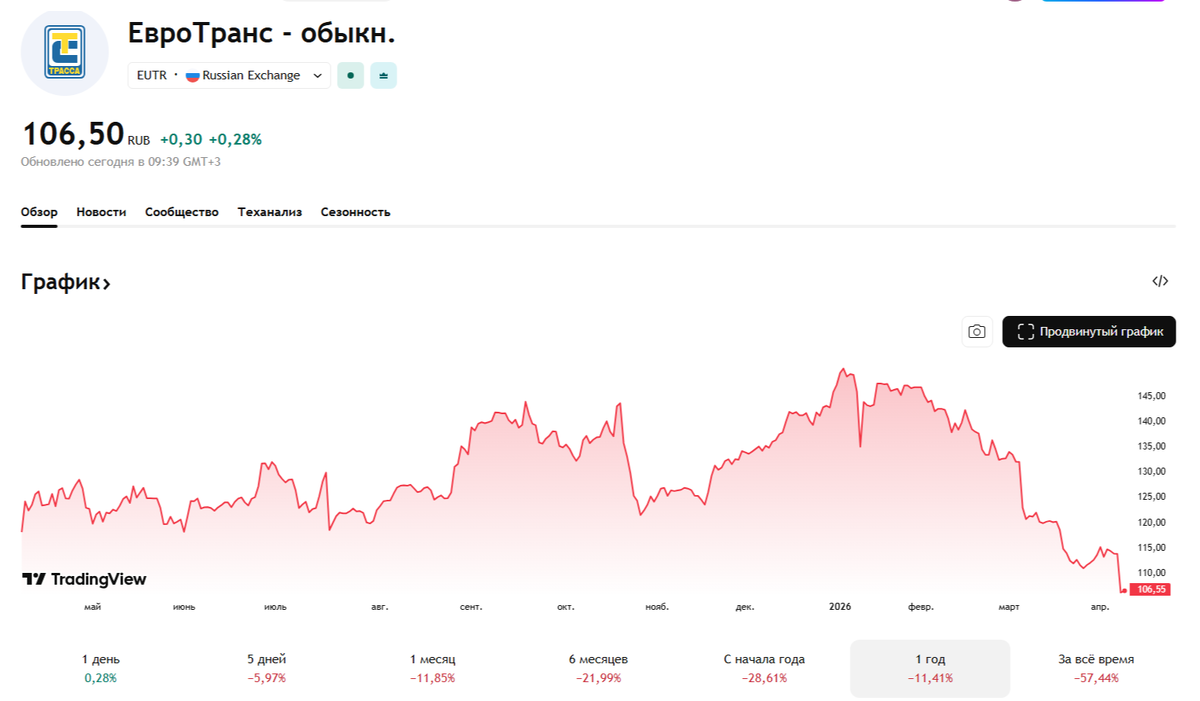Open the Сезонность tab
This screenshot has height=701, width=1200.
(356, 212)
